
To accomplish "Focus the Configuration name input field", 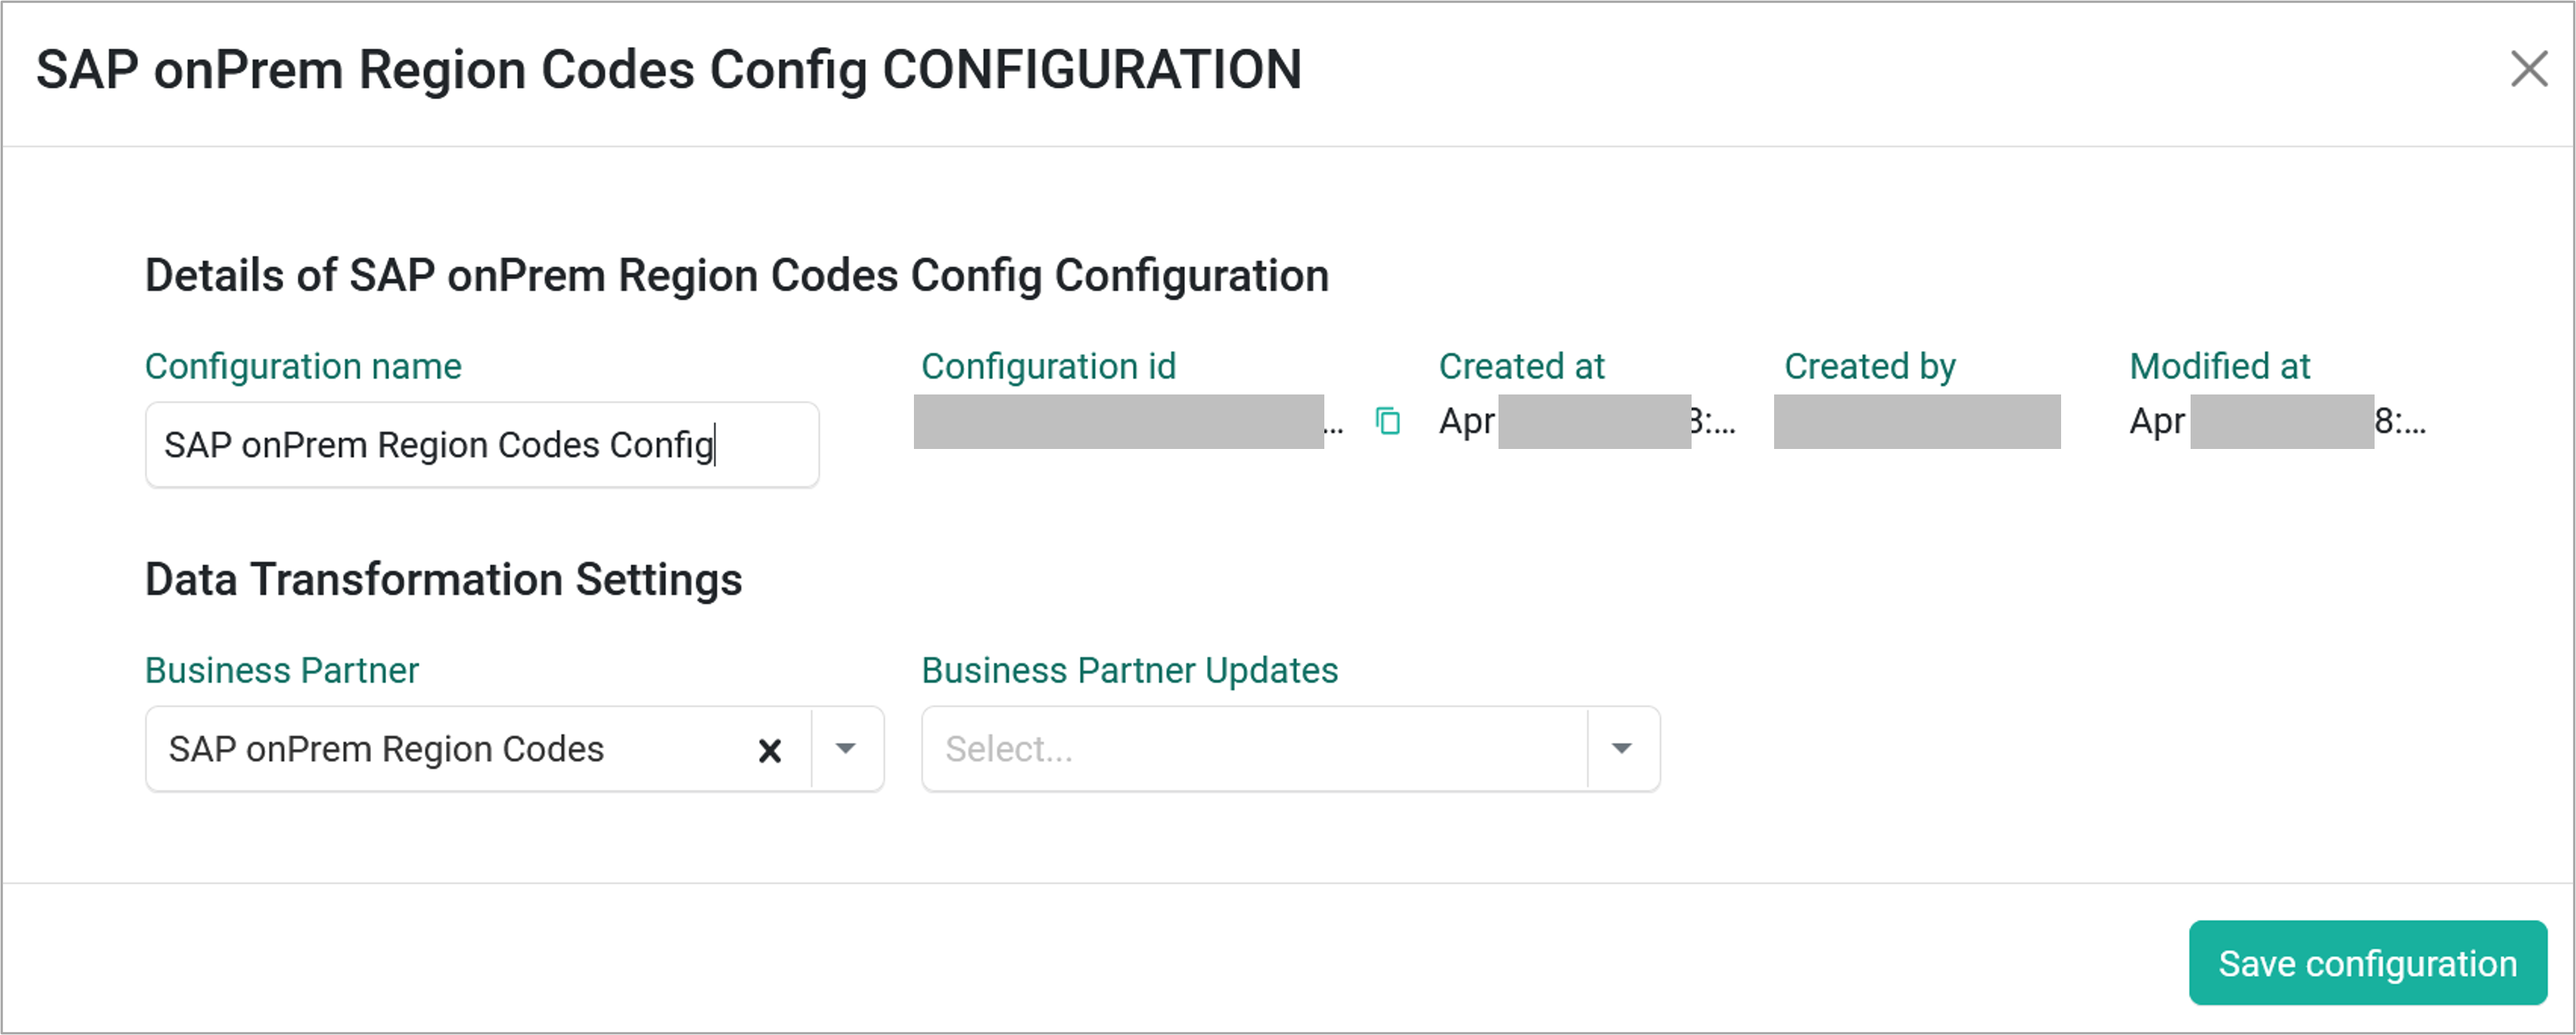I will pos(482,445).
